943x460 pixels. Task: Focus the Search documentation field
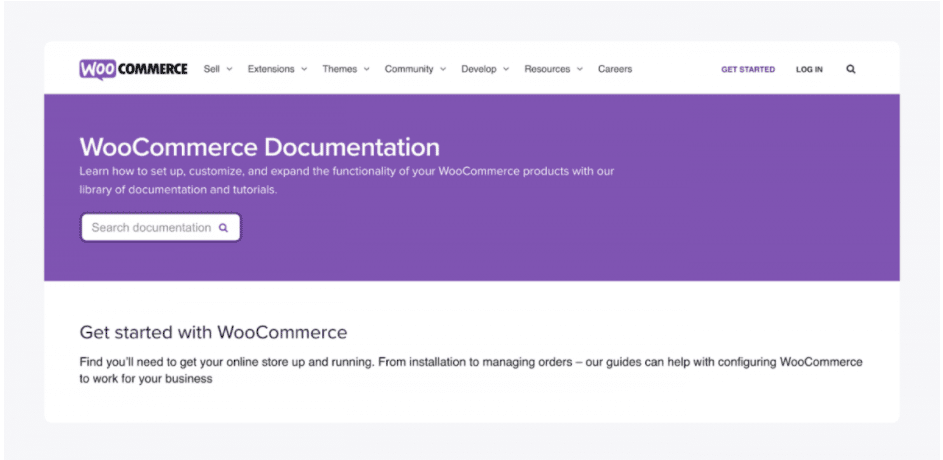[161, 228]
